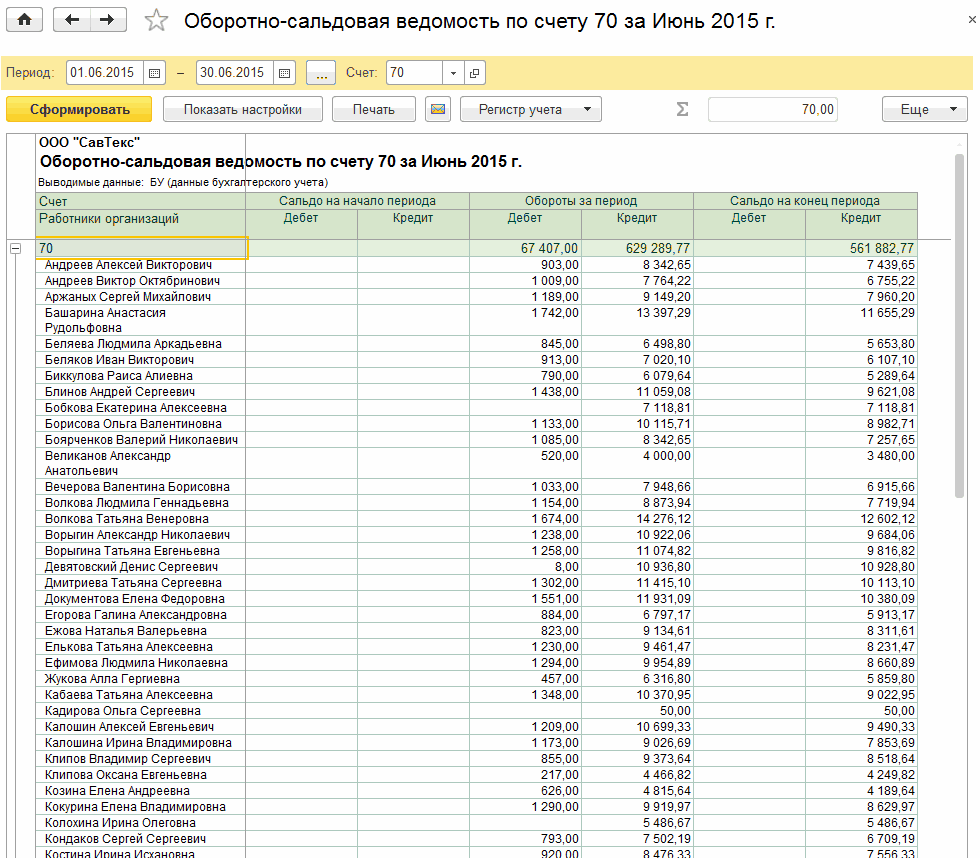This screenshot has width=980, height=858.
Task: Collapse the account 70 group row
Action: [x=16, y=248]
